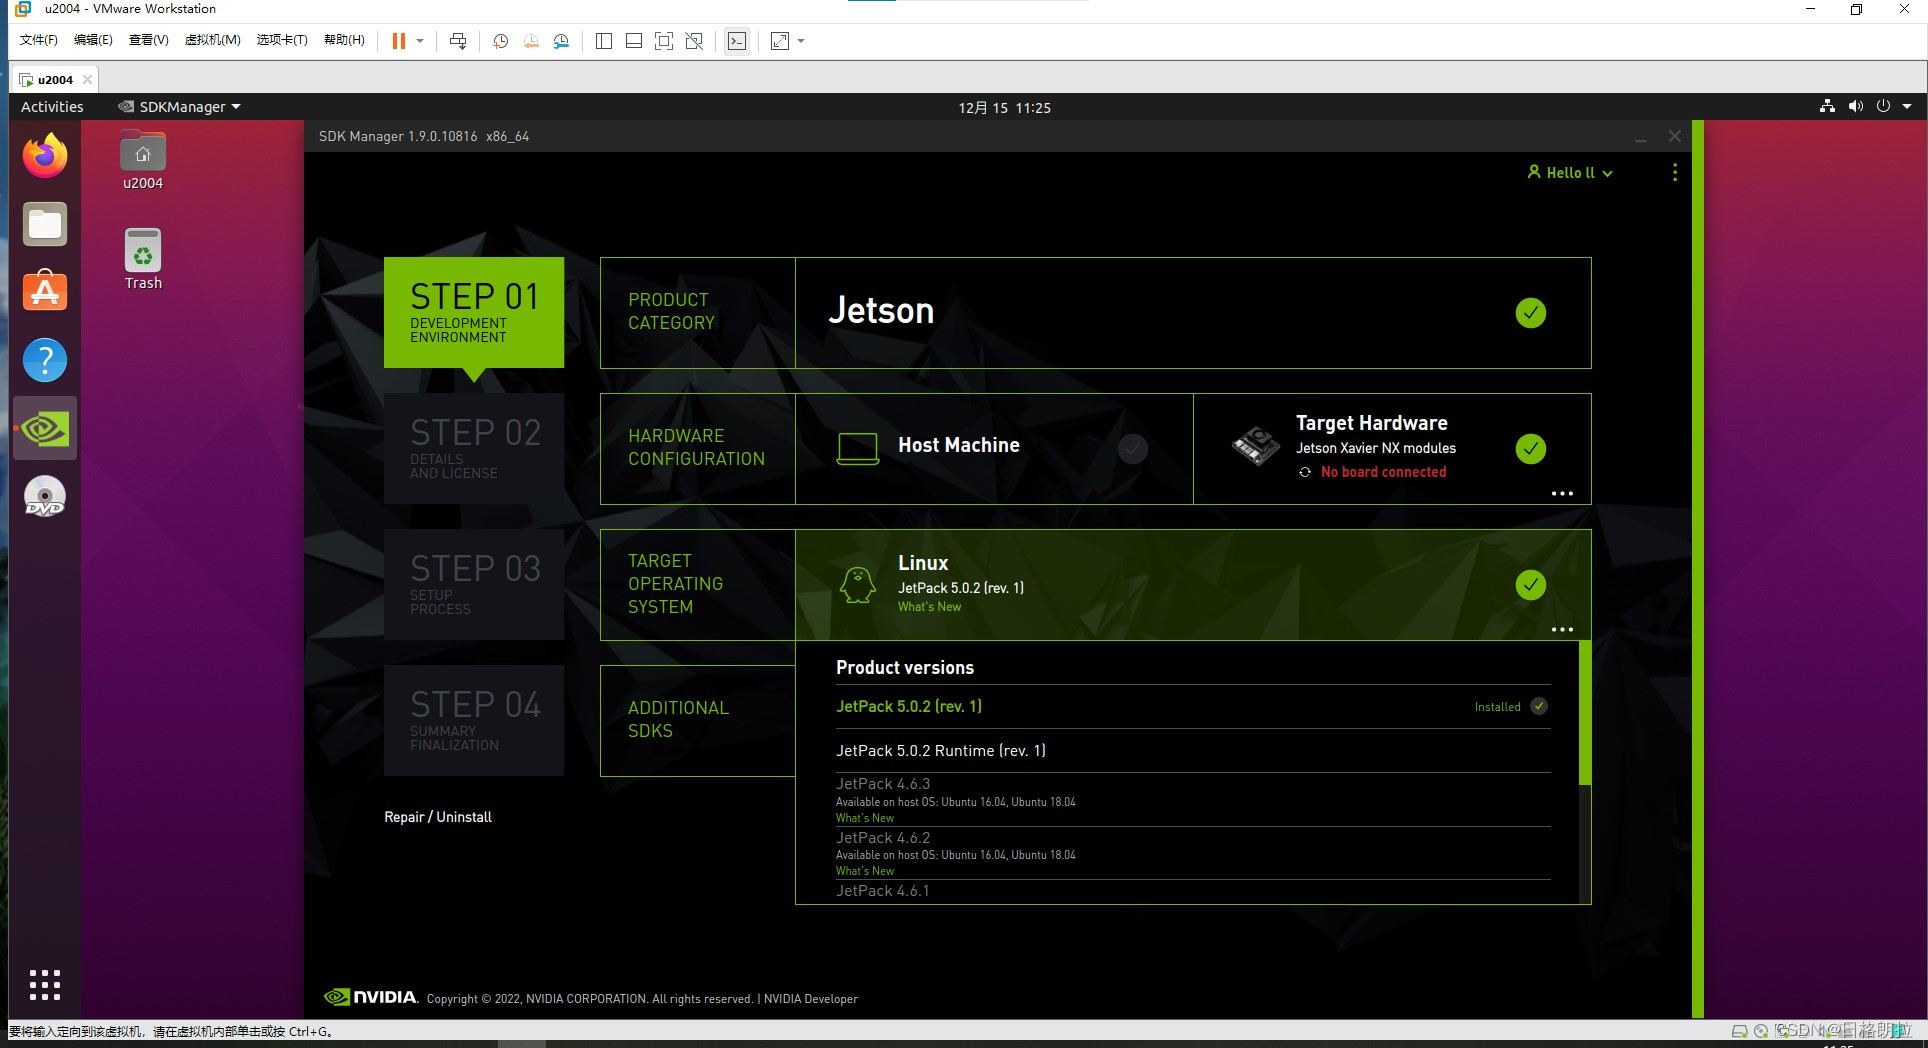Screen dimensions: 1928x1048
Task: Open What's New link for JetPack 4.6.2
Action: (865, 871)
